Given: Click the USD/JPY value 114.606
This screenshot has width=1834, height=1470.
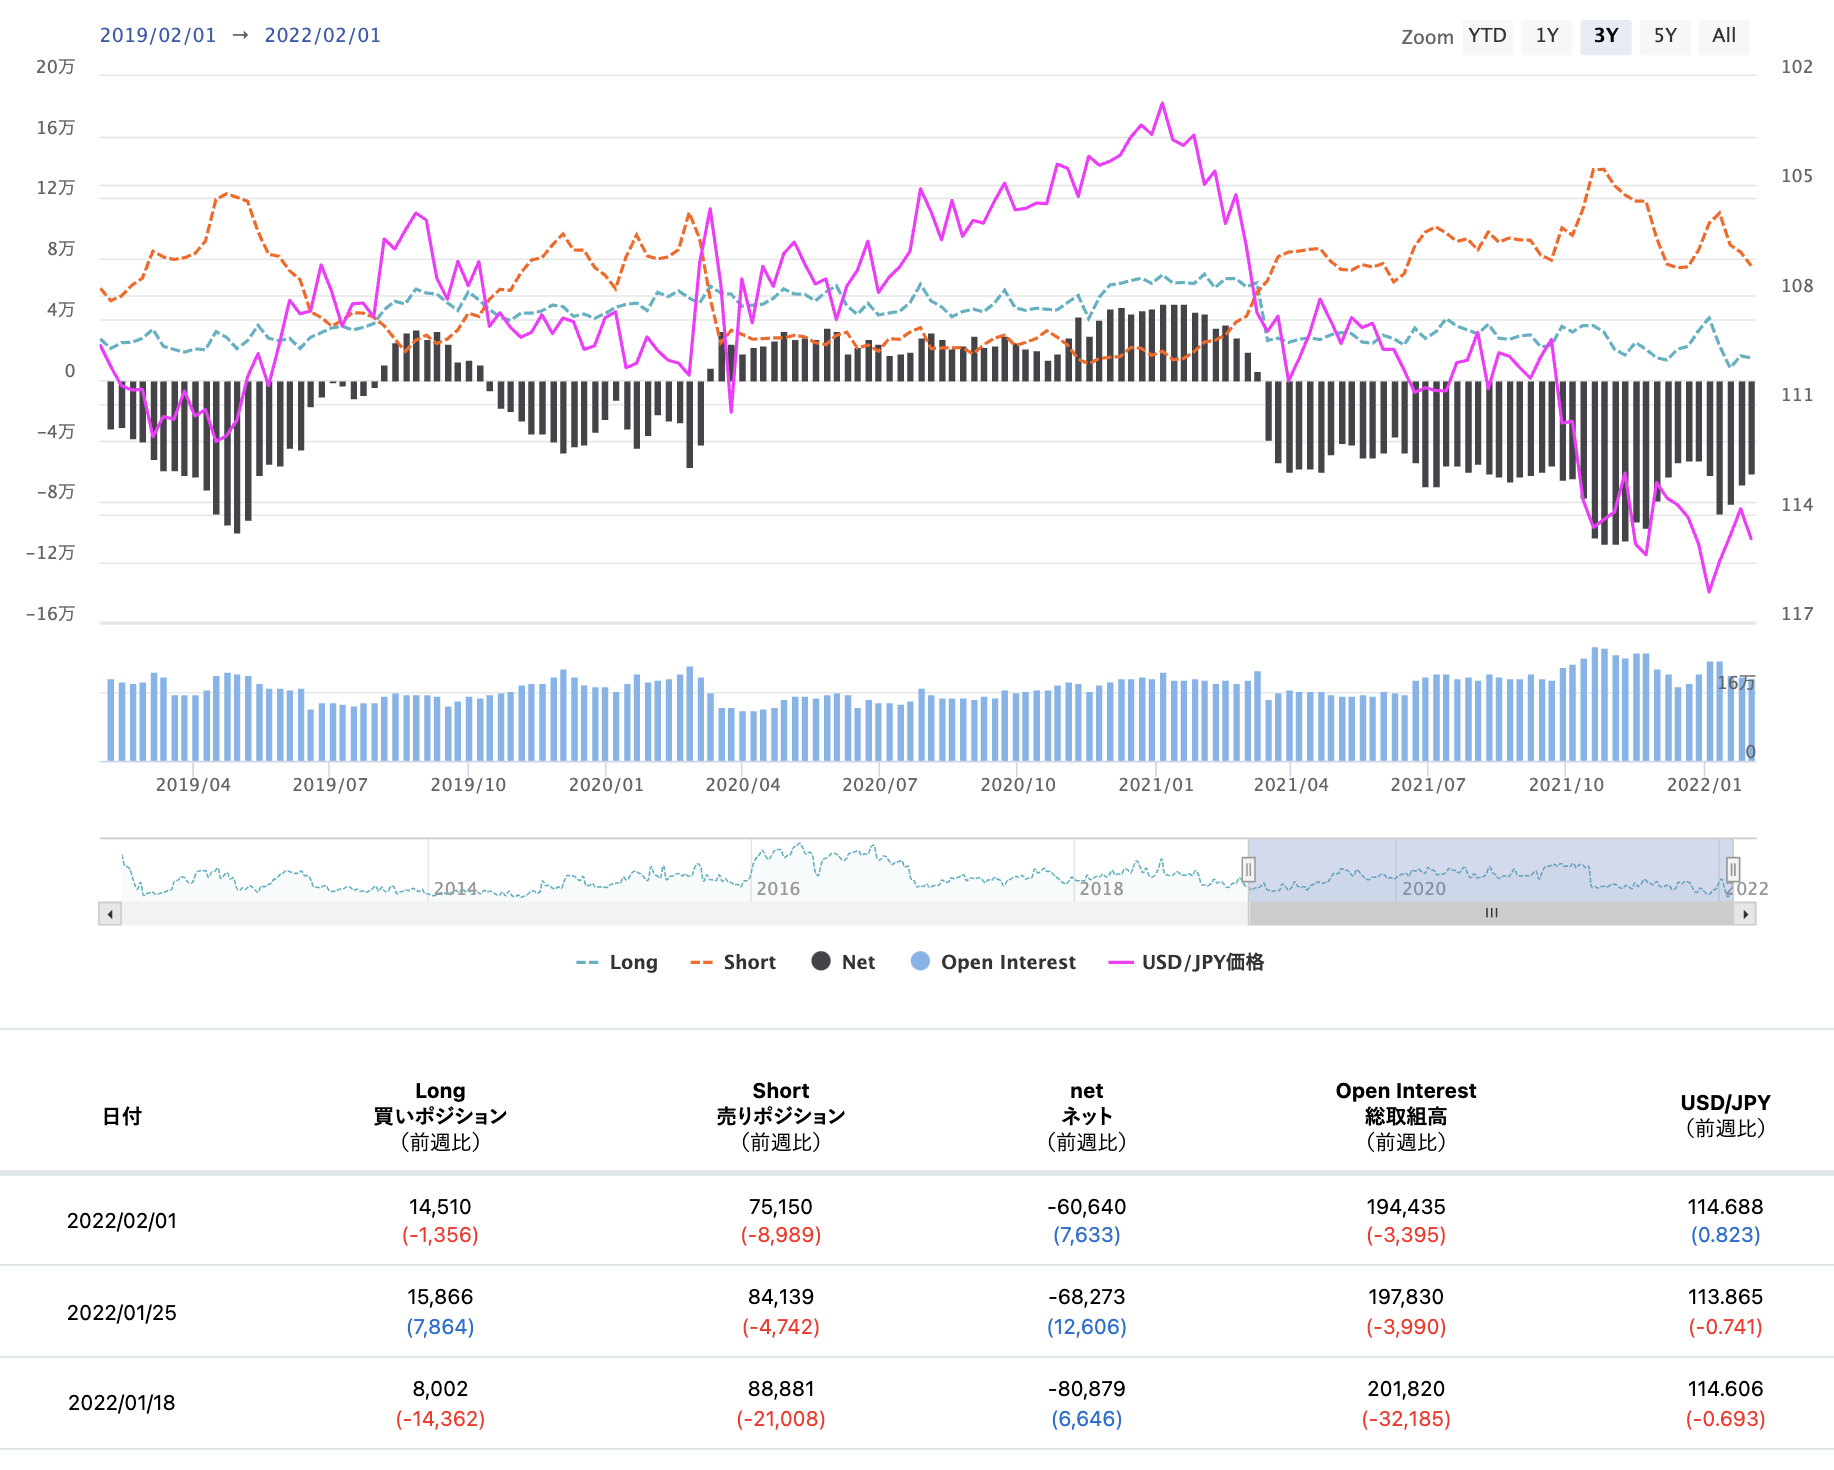Looking at the screenshot, I should click(x=1725, y=1389).
